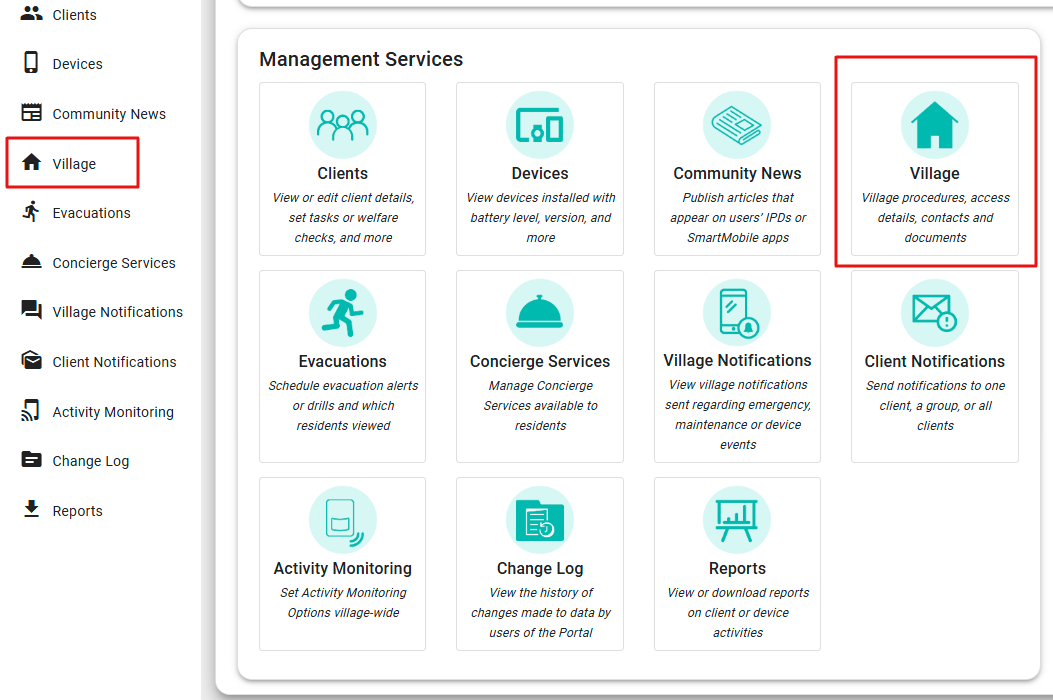The image size is (1053, 700).
Task: Click the Management Services heading
Action: tap(361, 59)
